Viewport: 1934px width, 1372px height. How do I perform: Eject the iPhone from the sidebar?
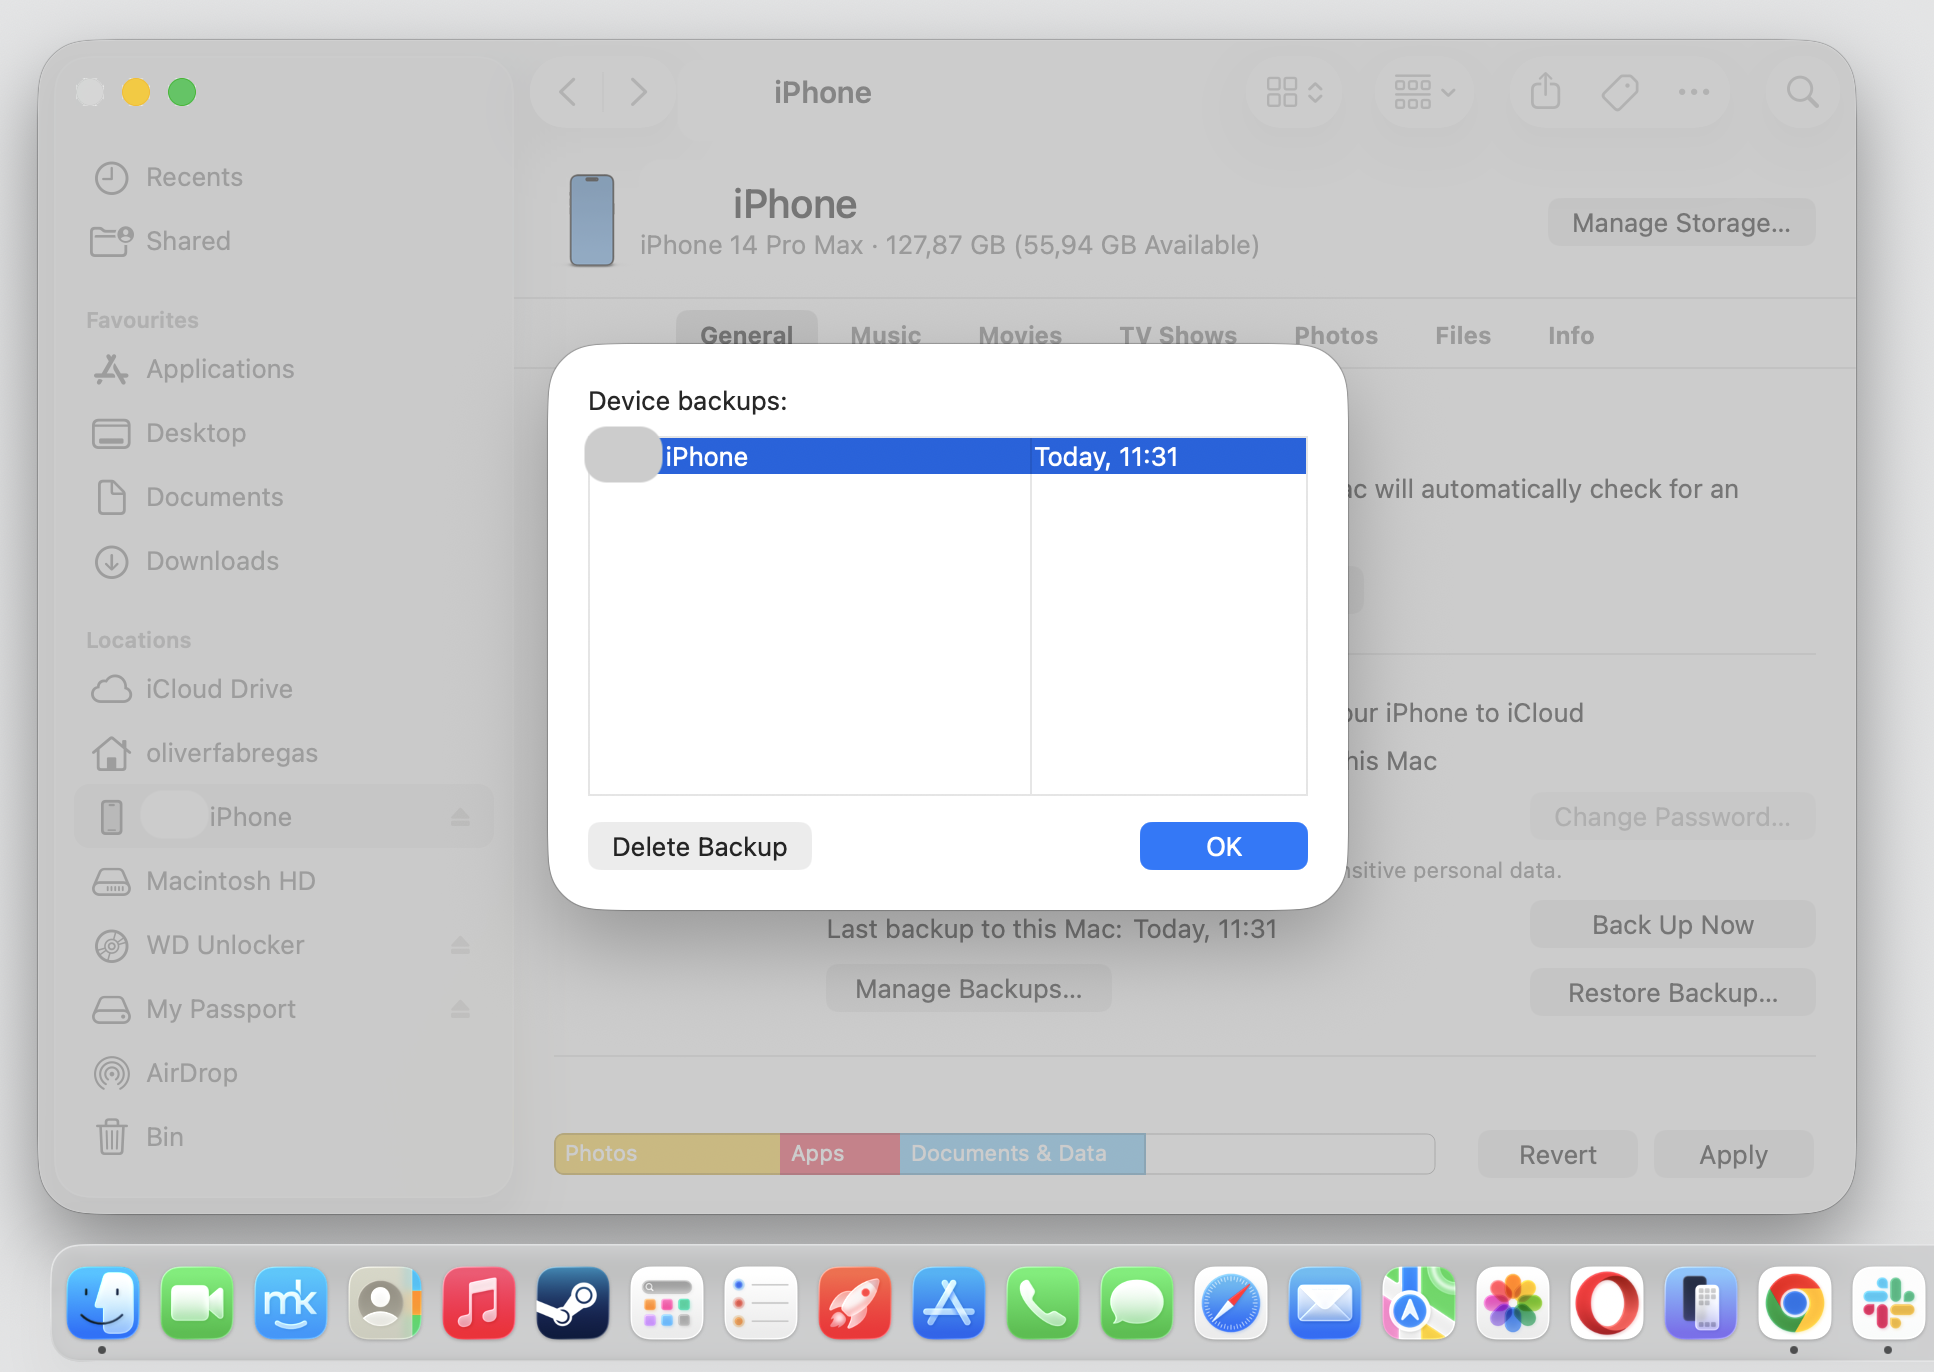click(460, 817)
